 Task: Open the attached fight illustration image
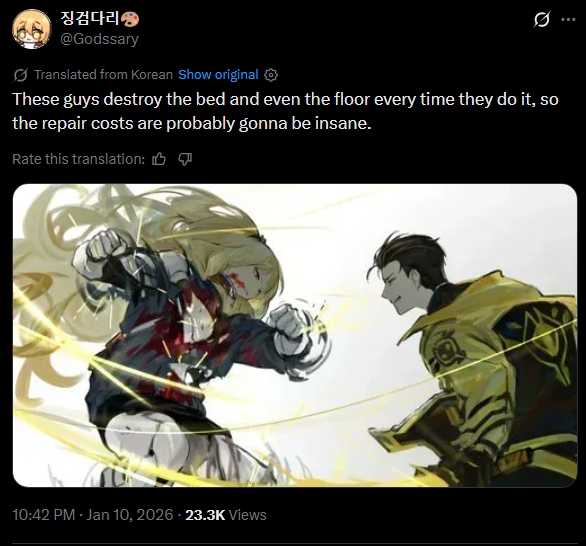[295, 335]
